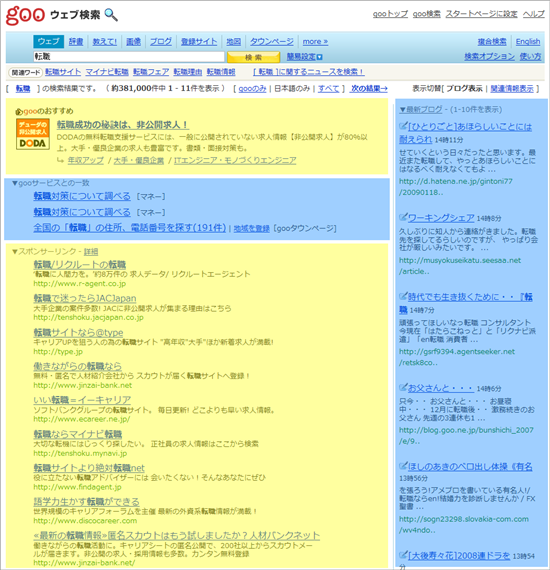Click related word マイナビ転職
Image resolution: width=550 pixels, height=570 pixels.
(x=107, y=72)
